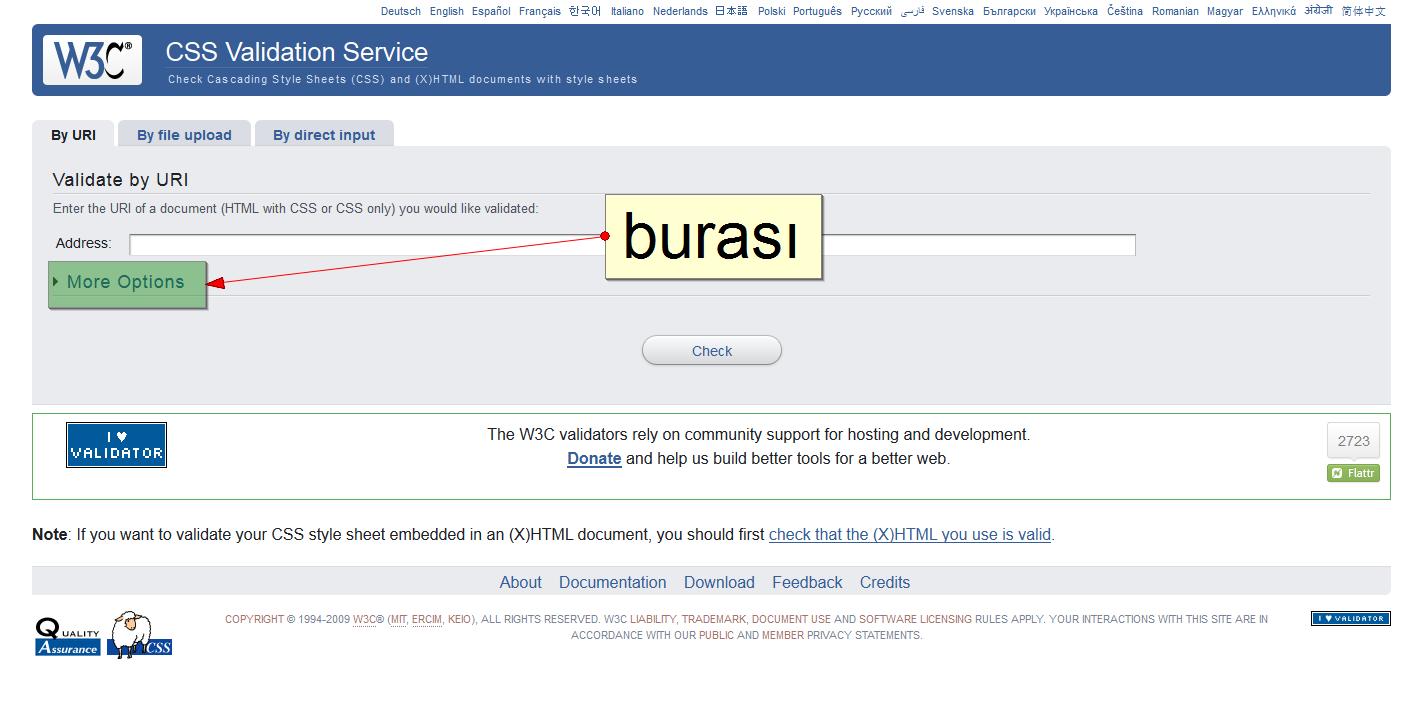Focus the Address input field
Screen dimensions: 1423x724
tap(632, 245)
